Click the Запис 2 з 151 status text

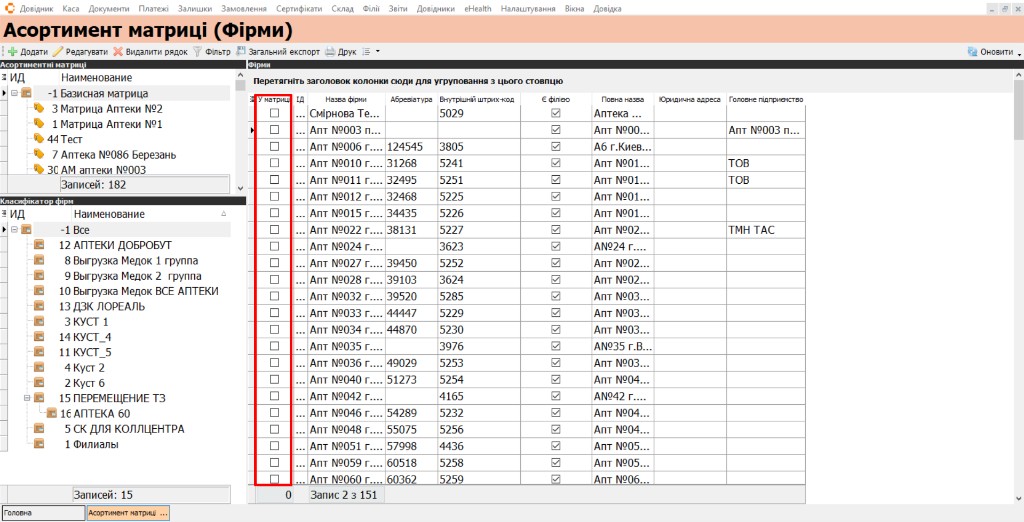[x=344, y=495]
